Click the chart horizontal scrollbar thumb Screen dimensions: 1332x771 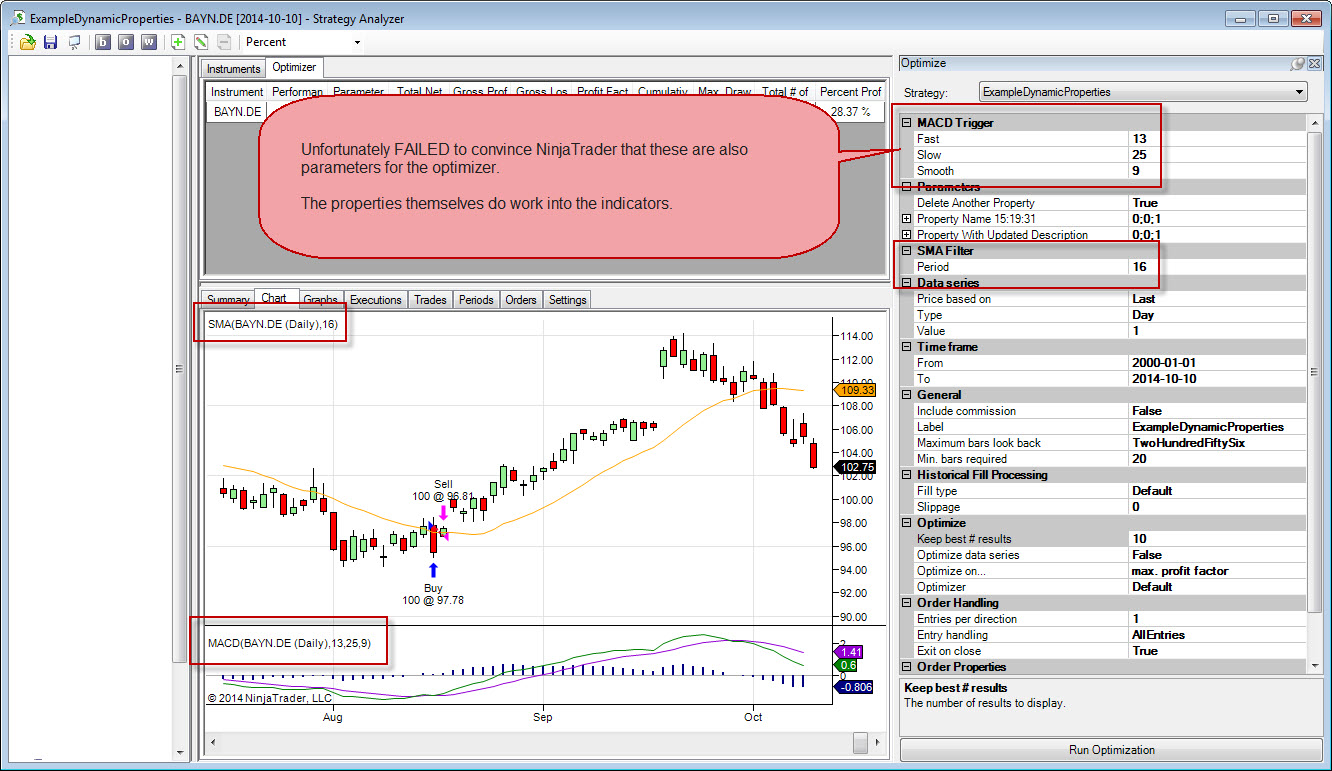pyautogui.click(x=860, y=742)
